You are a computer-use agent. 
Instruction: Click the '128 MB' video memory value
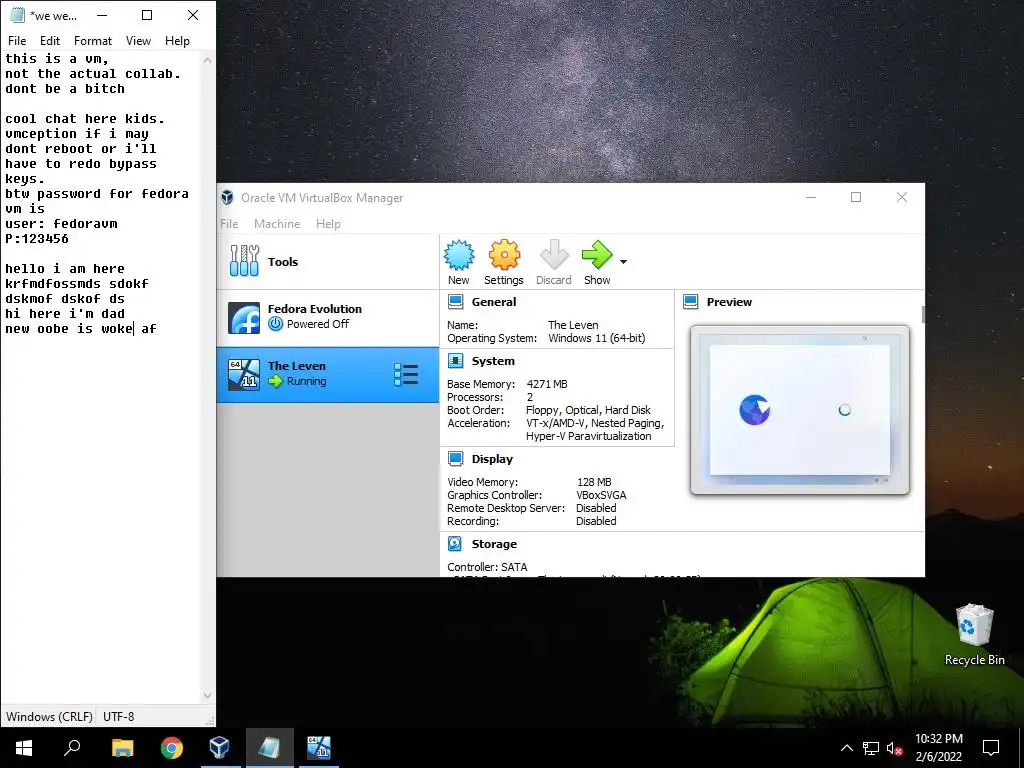pyautogui.click(x=594, y=482)
